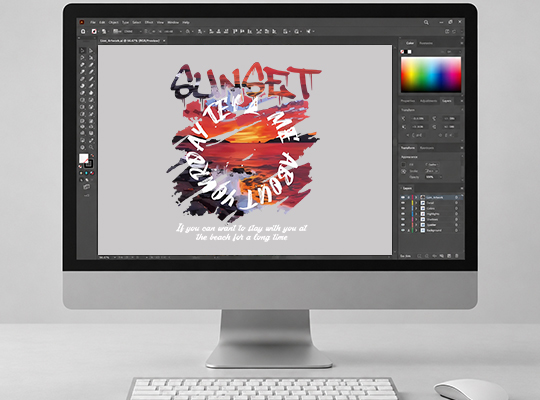Hide the Colors layer via eye icon
Viewport: 540px width, 400px height.
pyautogui.click(x=403, y=208)
